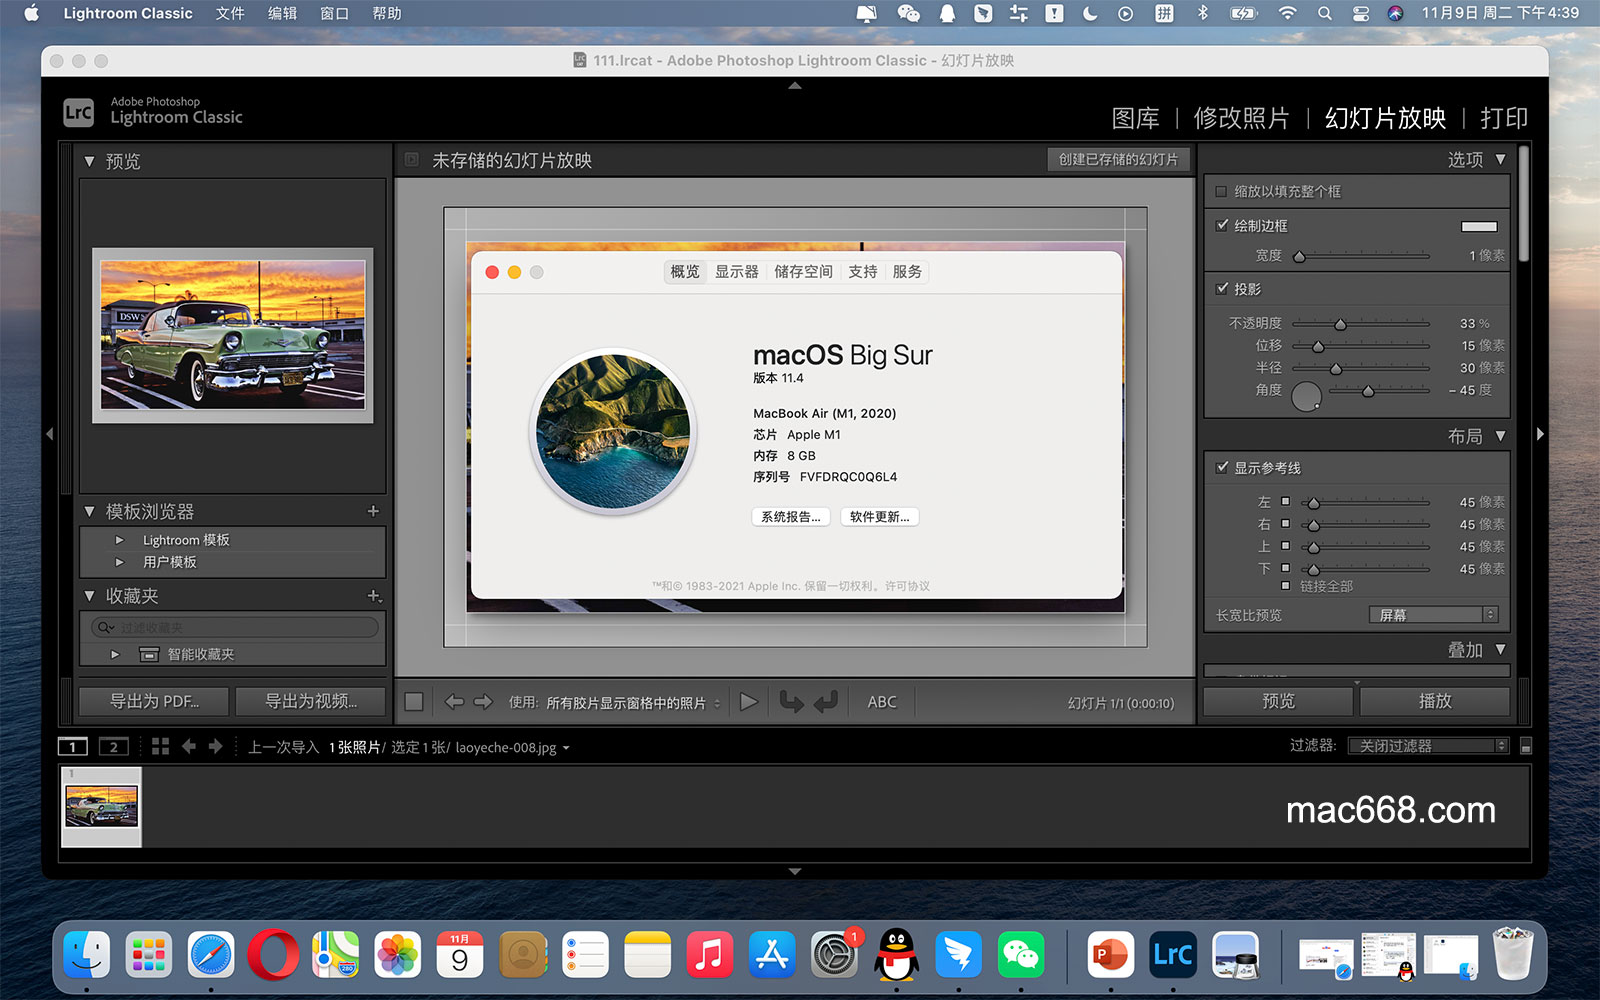Click the Lrc logo identity plate
The width and height of the screenshot is (1600, 1000).
(x=79, y=112)
